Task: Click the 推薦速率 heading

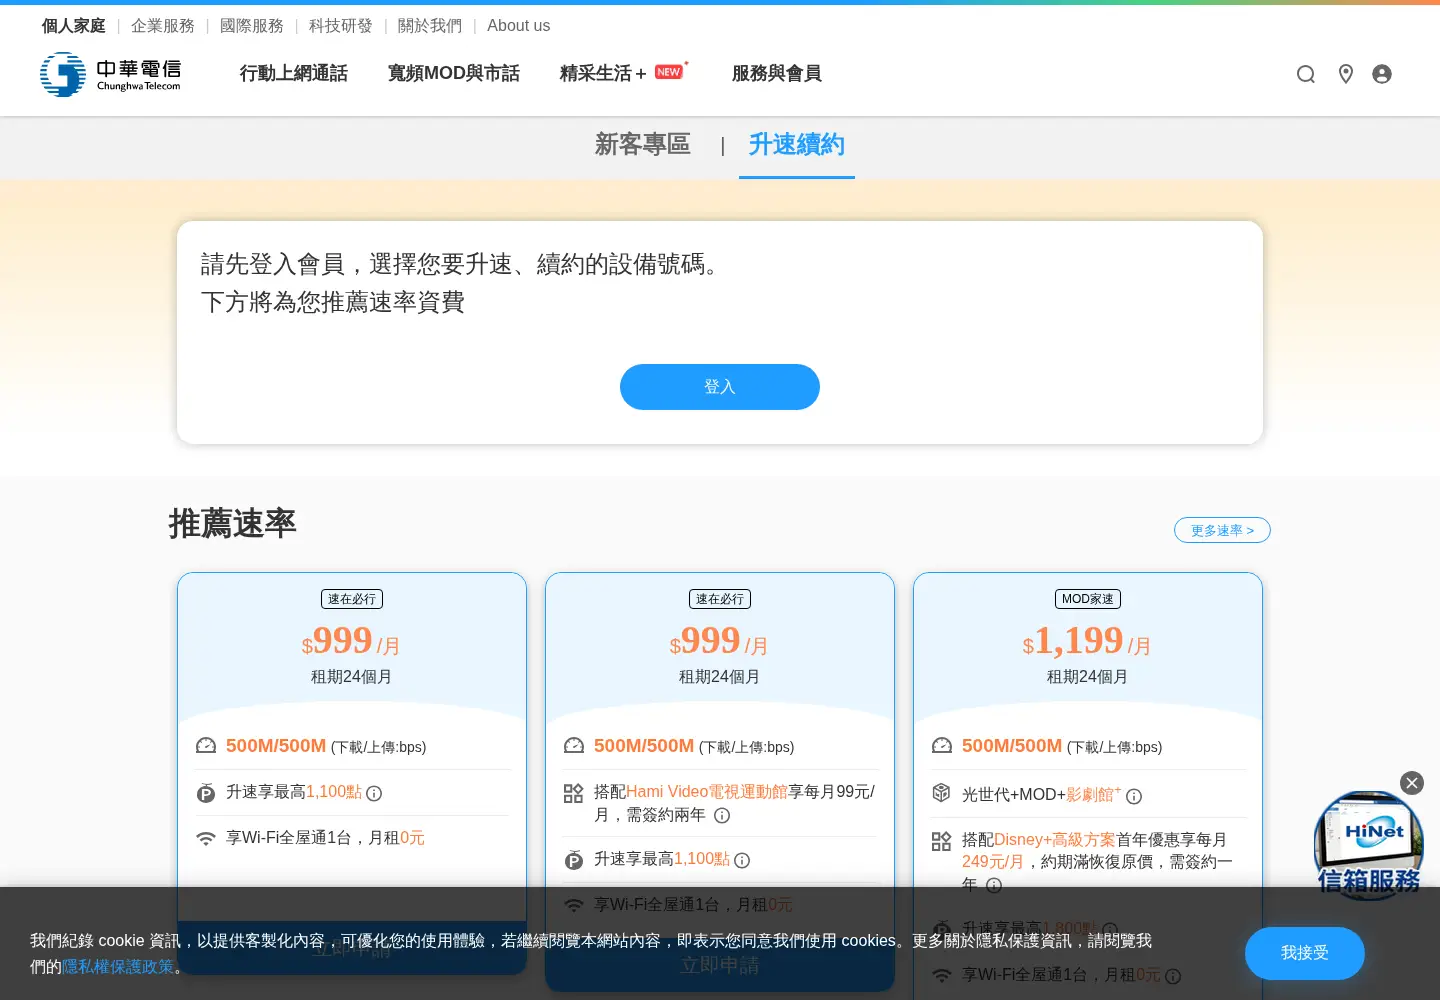Action: coord(232,524)
